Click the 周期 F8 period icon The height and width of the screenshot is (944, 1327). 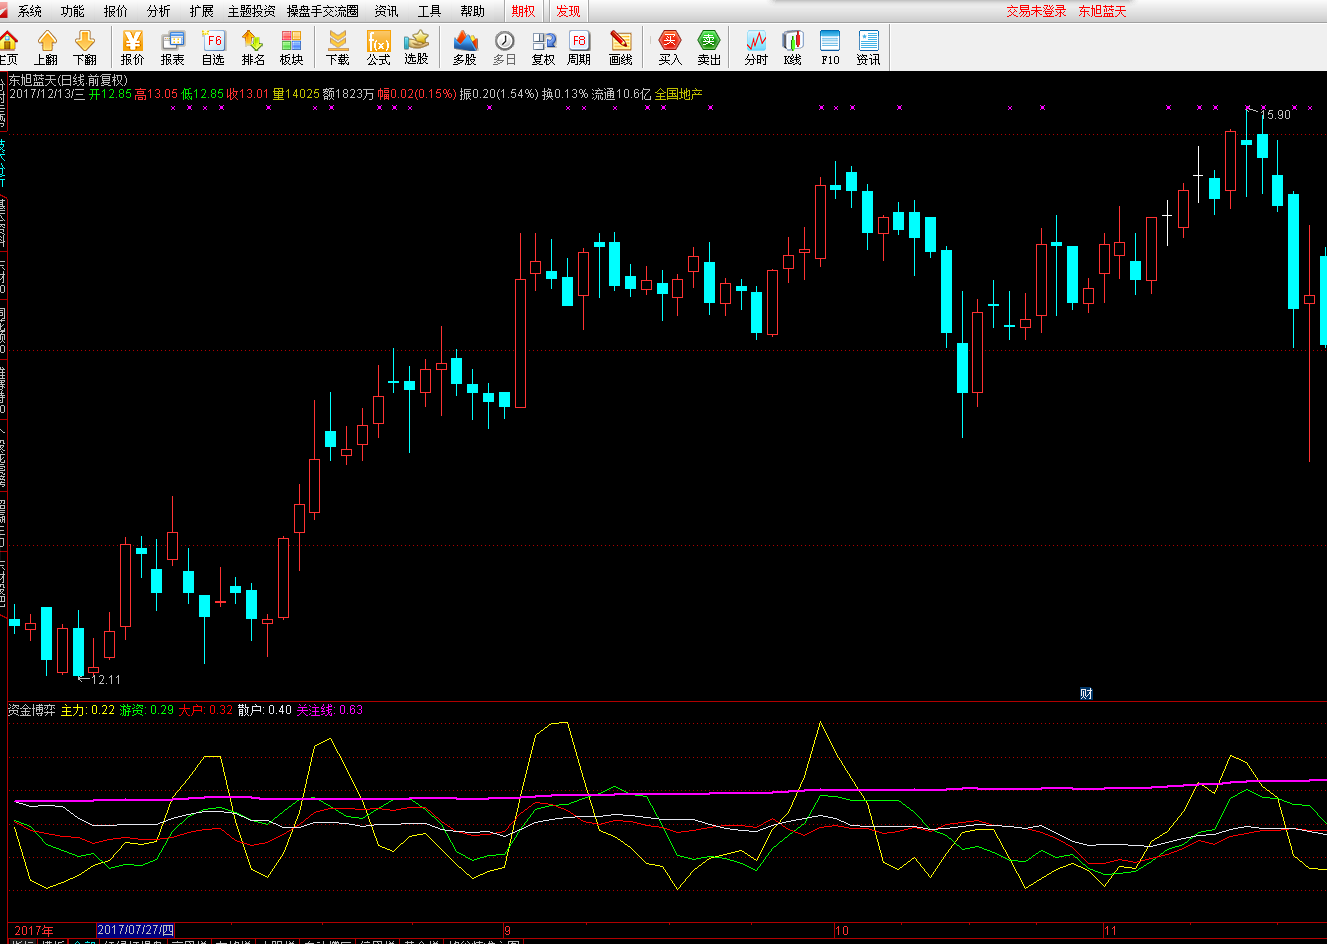[x=579, y=47]
